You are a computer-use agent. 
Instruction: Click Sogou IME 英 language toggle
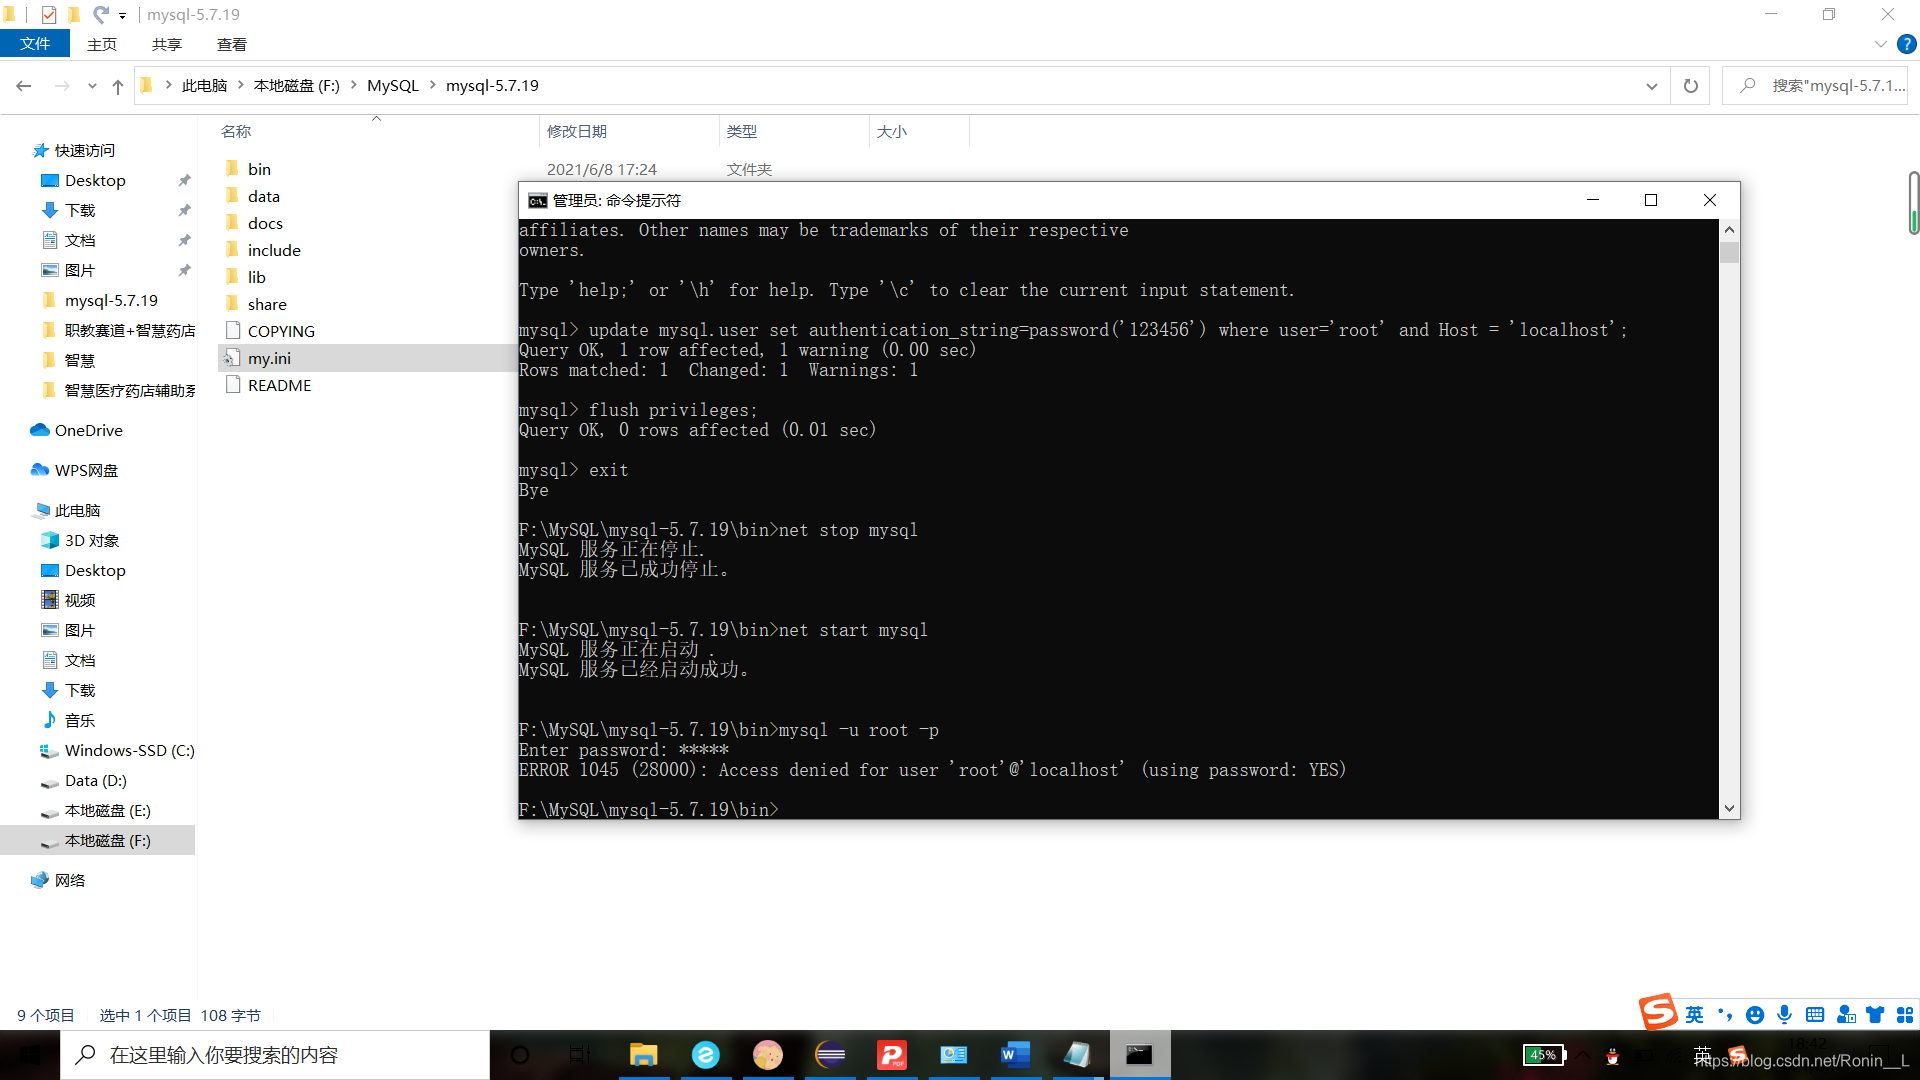(x=1694, y=1015)
